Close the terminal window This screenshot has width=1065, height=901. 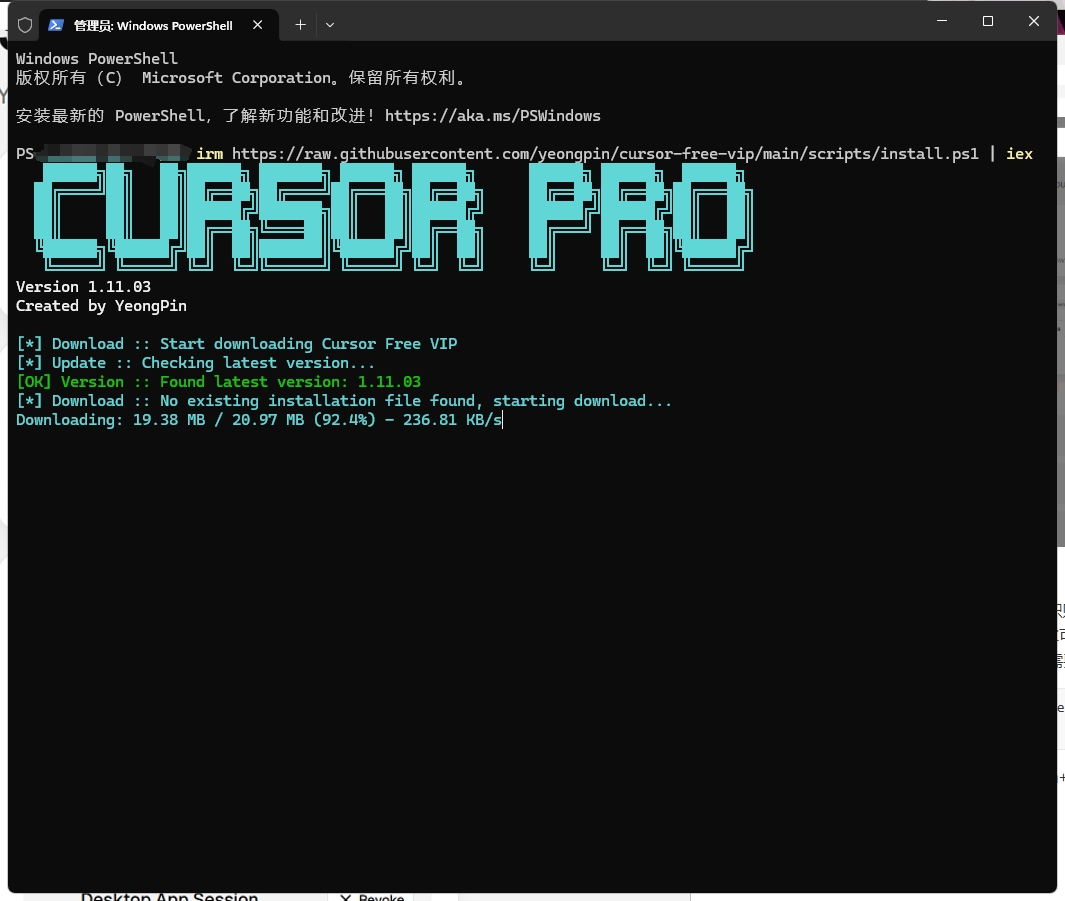[1034, 21]
